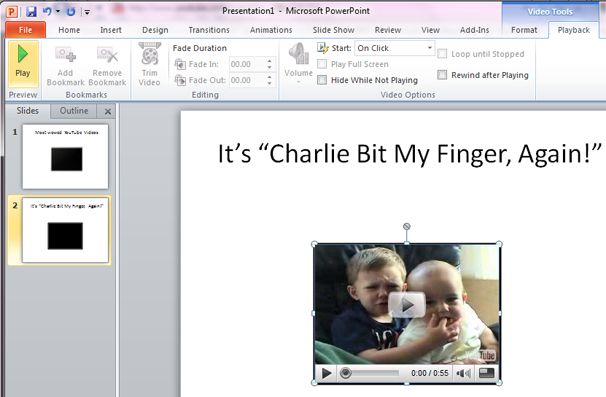Image resolution: width=606 pixels, height=397 pixels.
Task: Open the Start 'On Click' dropdown
Action: (429, 48)
